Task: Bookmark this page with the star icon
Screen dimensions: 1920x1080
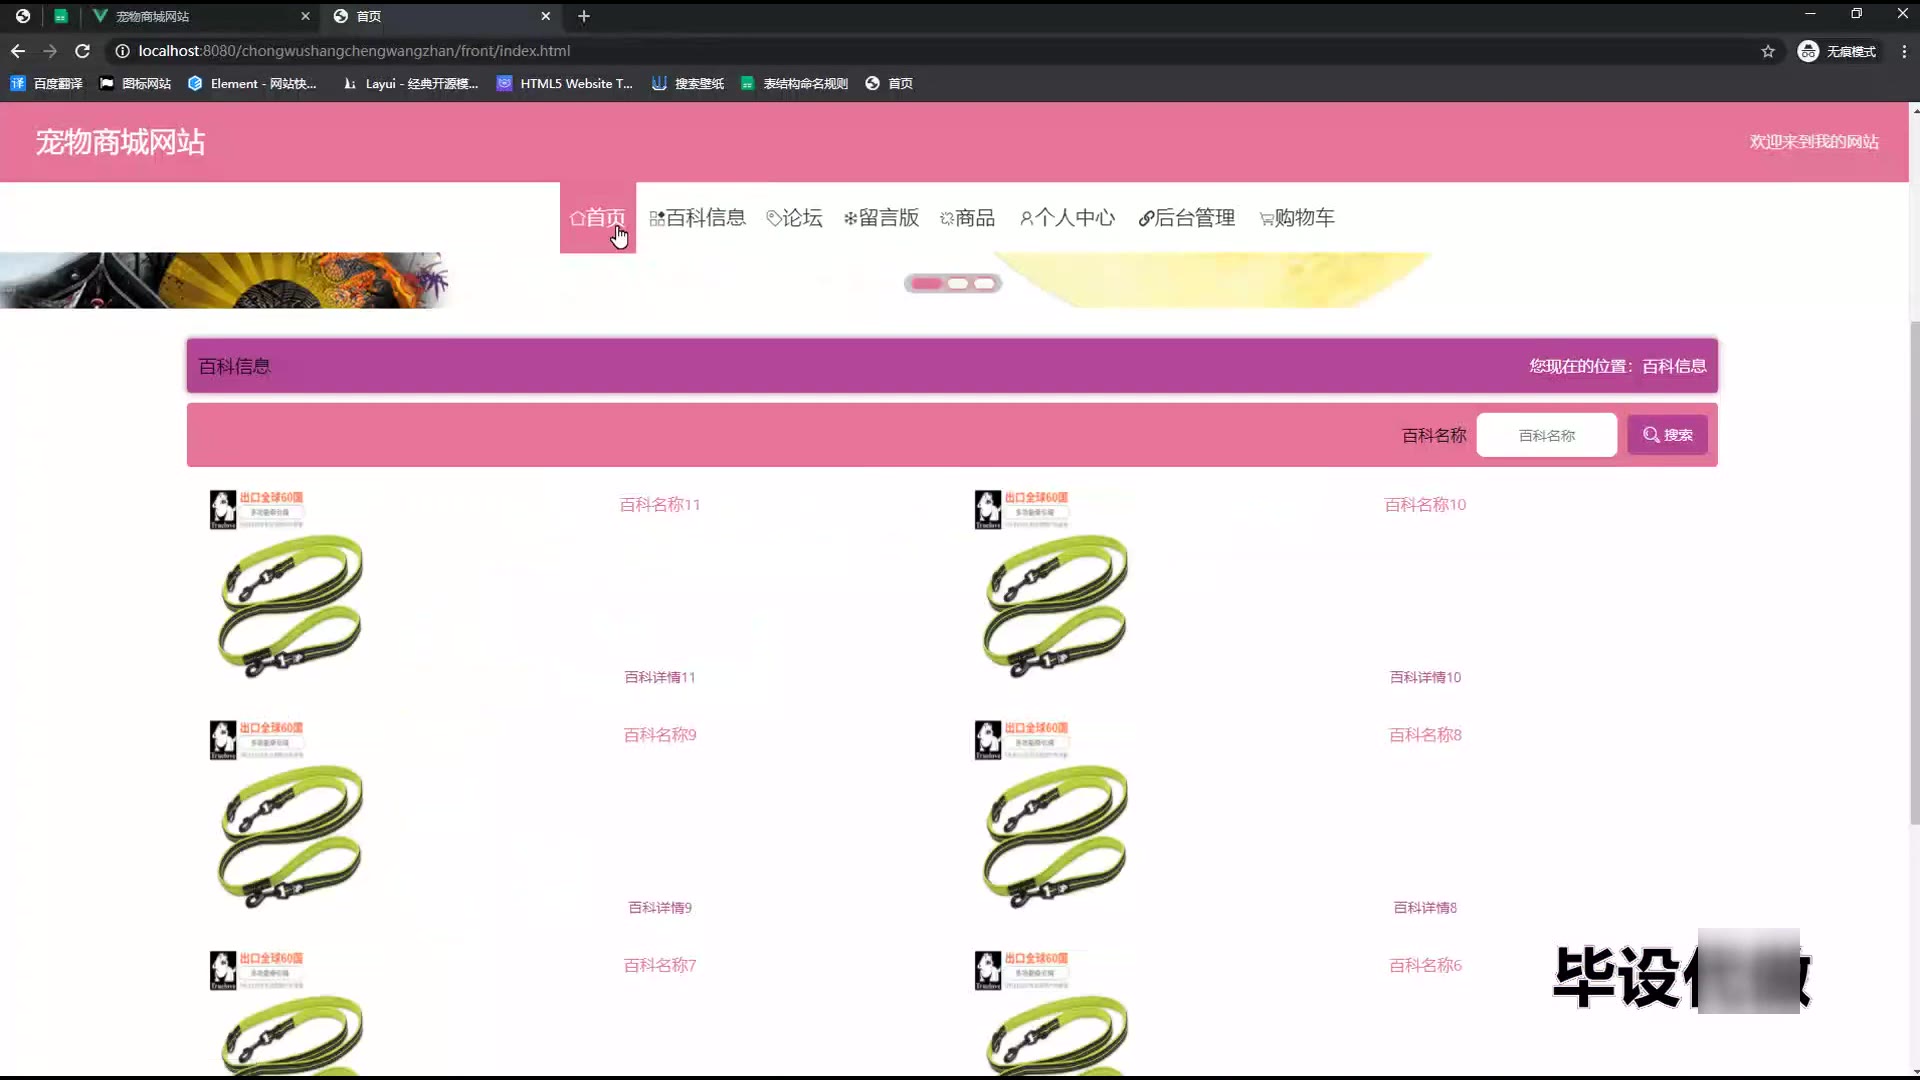Action: [x=1768, y=51]
